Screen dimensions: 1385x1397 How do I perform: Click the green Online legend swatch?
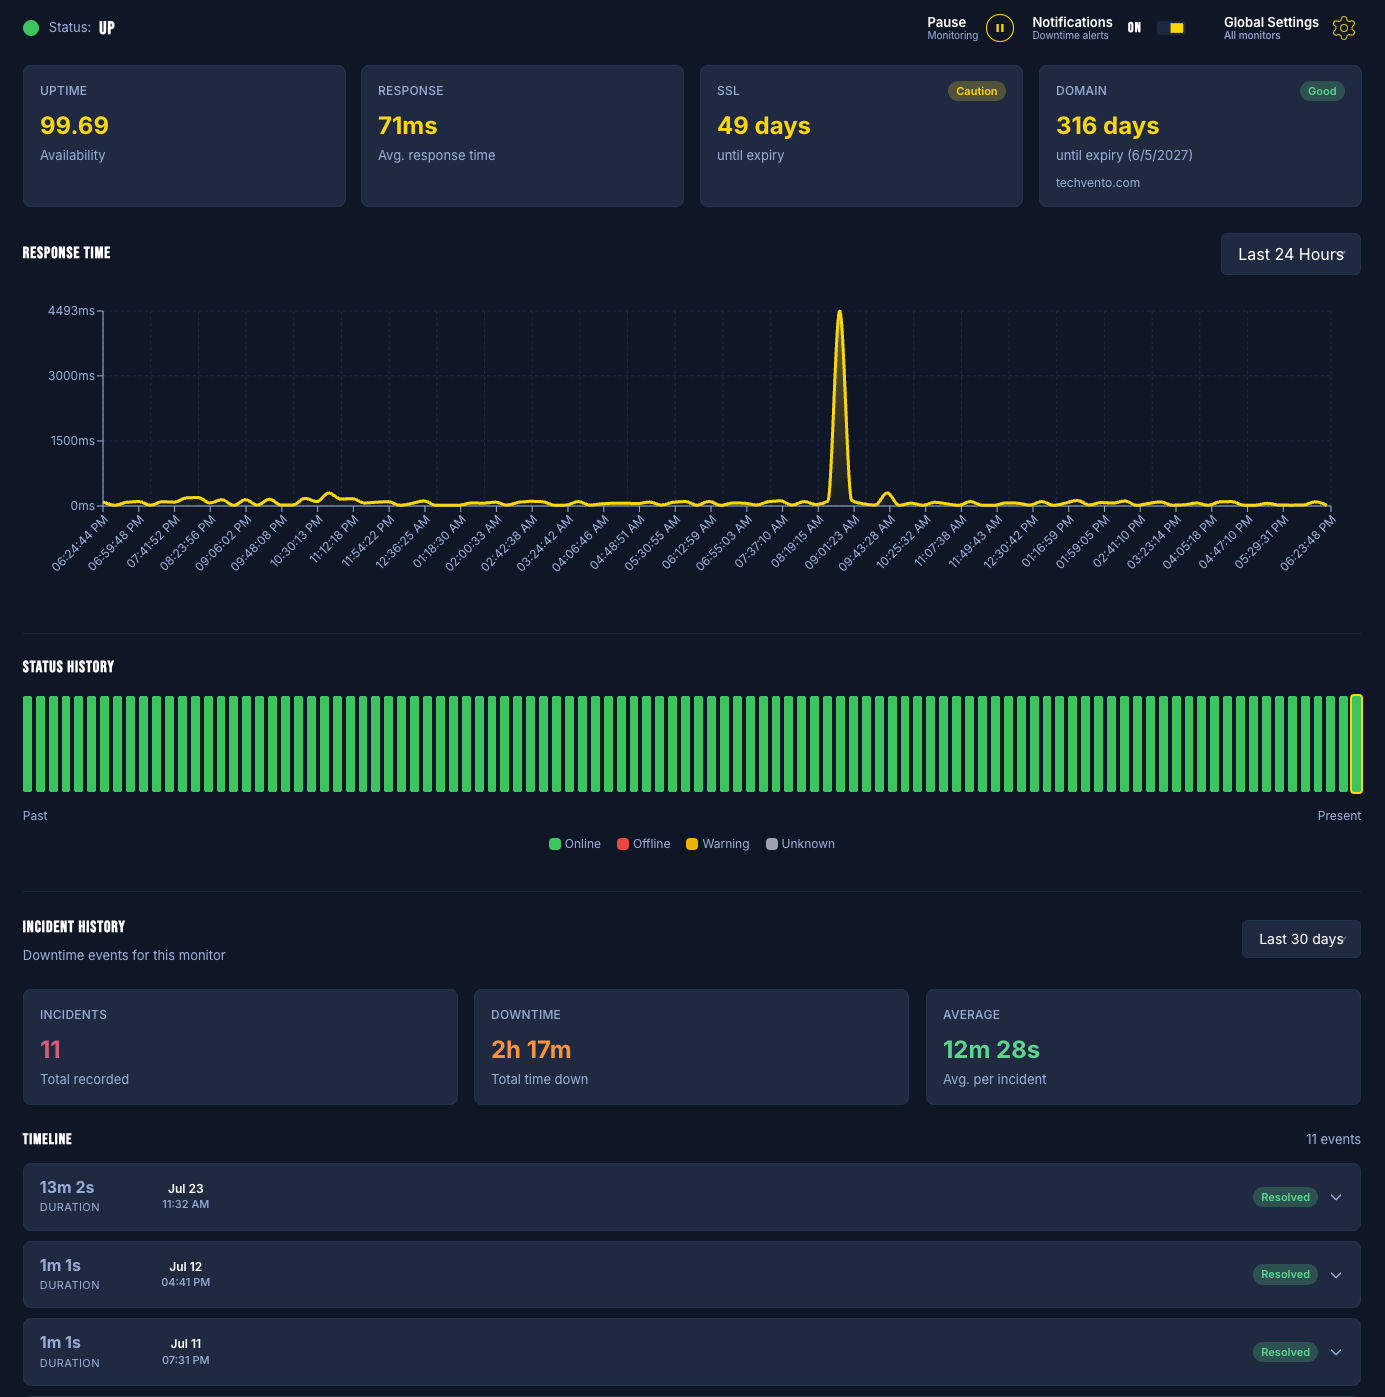(555, 844)
